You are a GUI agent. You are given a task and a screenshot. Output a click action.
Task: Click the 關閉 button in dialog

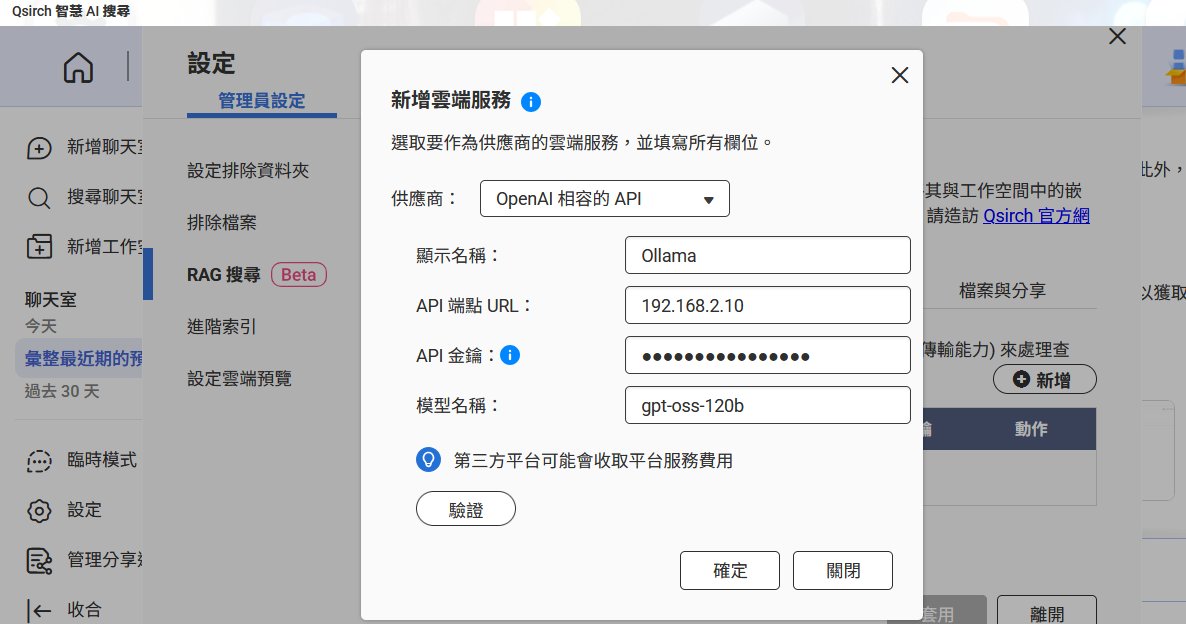pyautogui.click(x=842, y=570)
